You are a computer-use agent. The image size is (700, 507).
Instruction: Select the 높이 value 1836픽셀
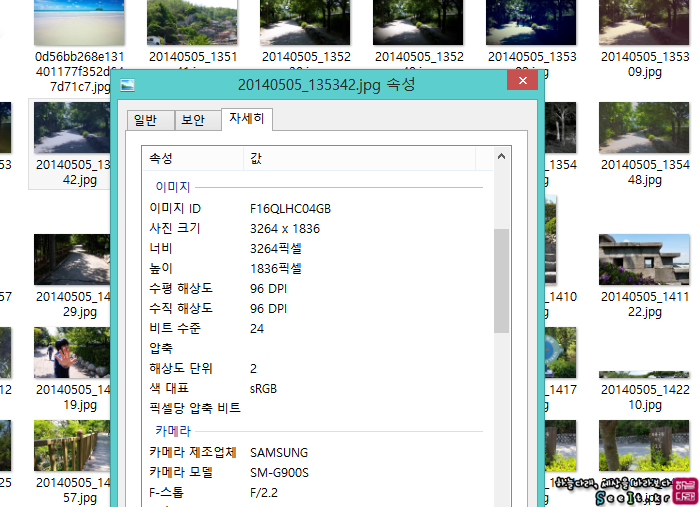click(x=276, y=269)
